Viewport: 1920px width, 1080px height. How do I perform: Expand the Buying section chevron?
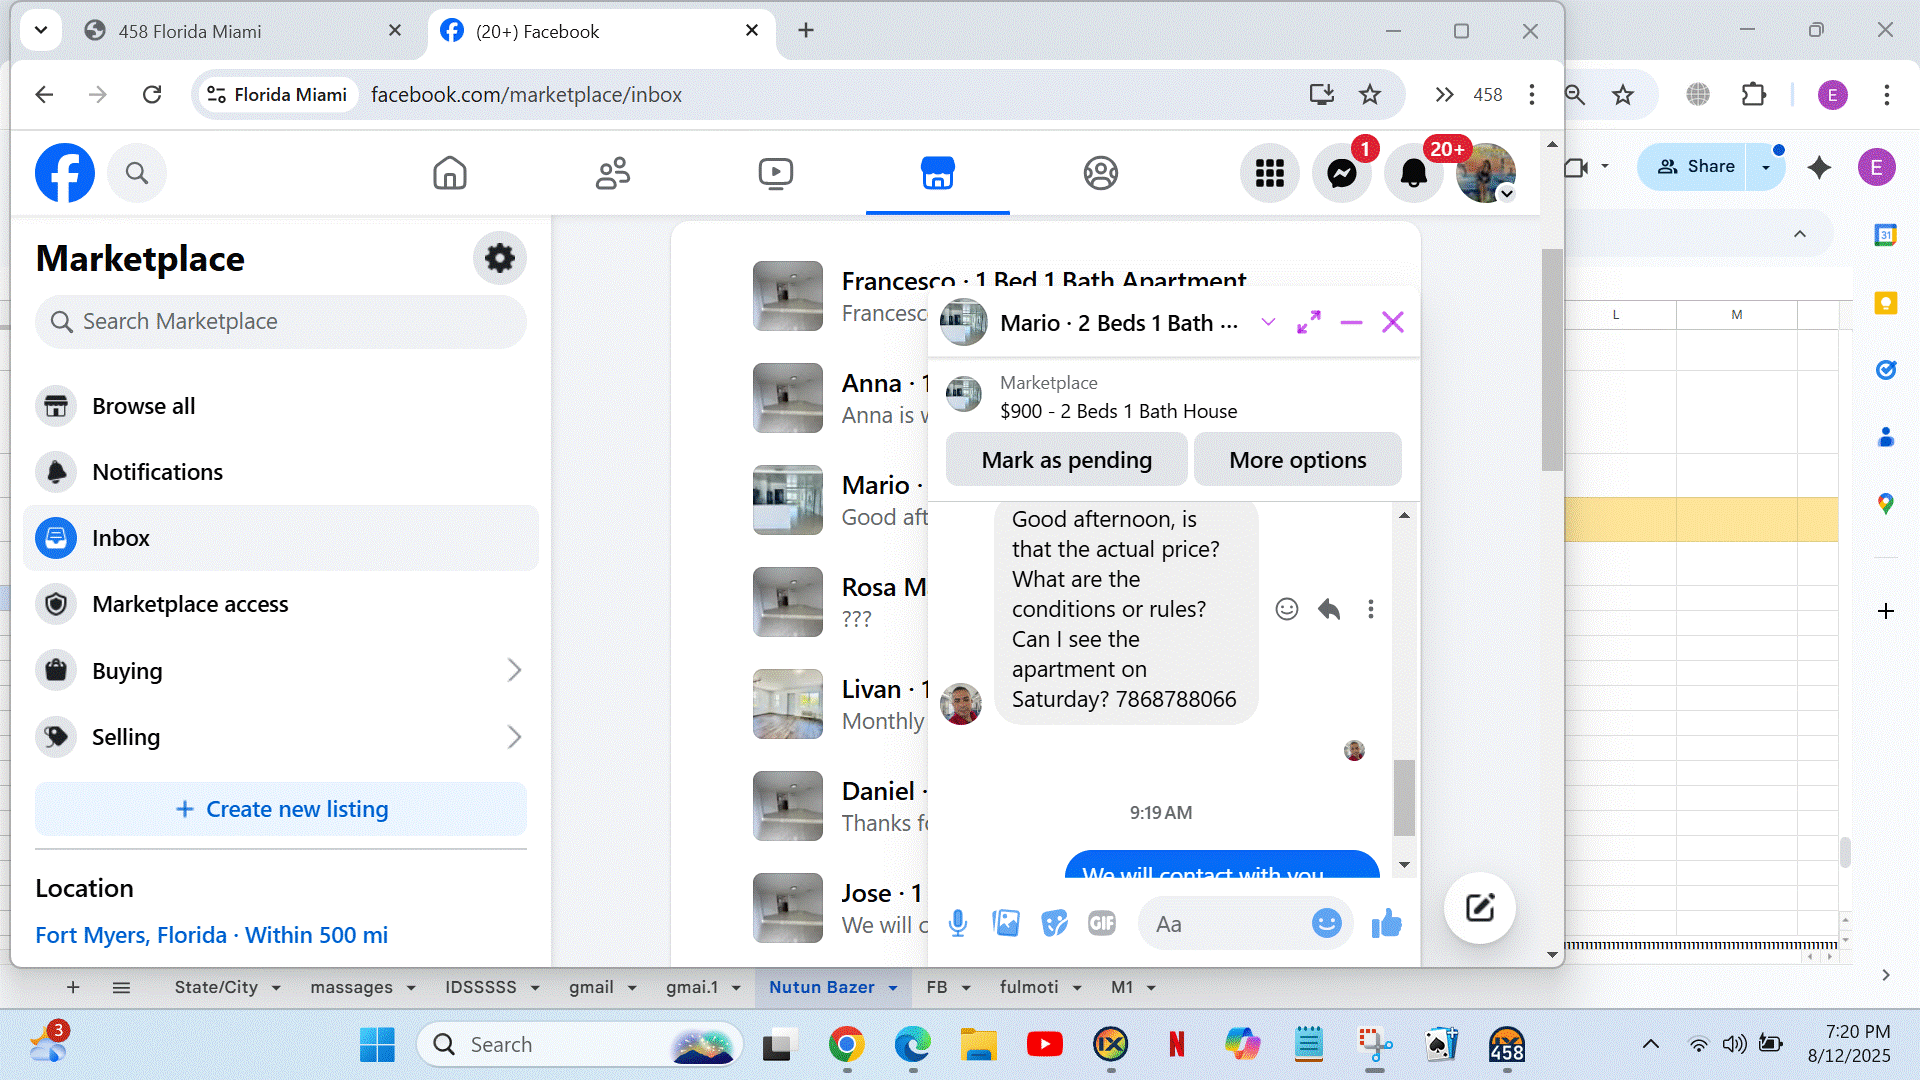pos(514,670)
